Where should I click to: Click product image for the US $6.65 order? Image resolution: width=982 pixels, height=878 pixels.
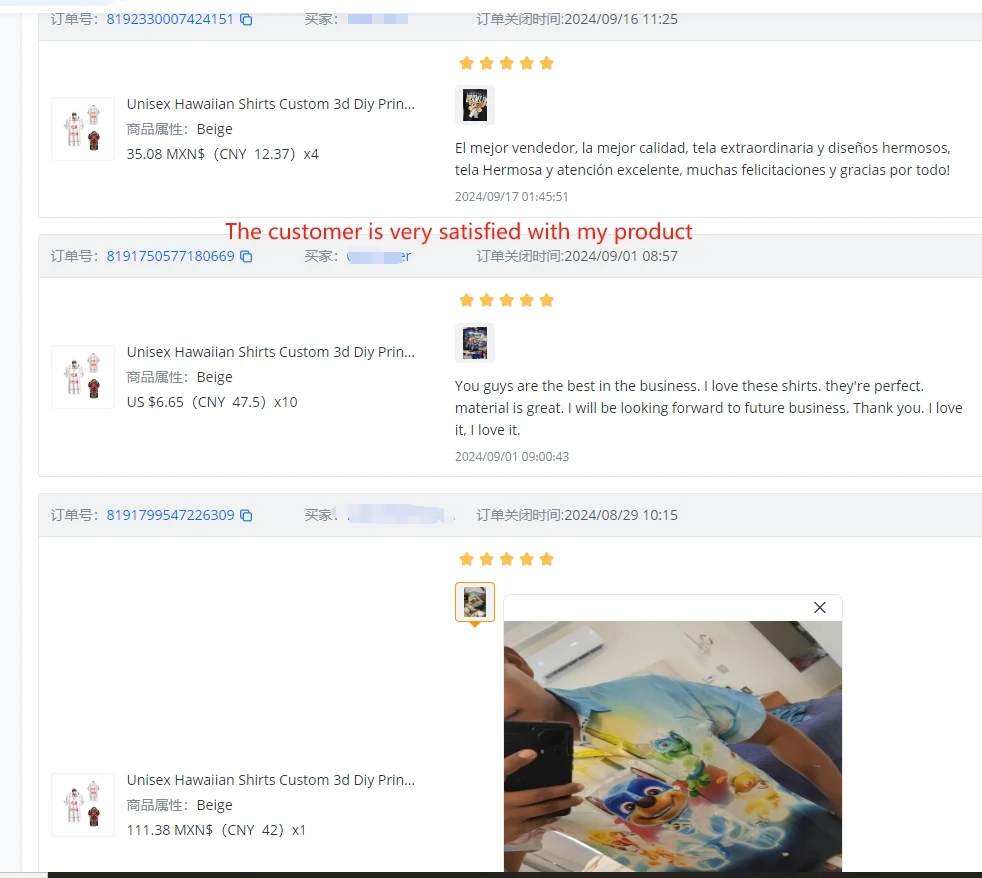83,377
